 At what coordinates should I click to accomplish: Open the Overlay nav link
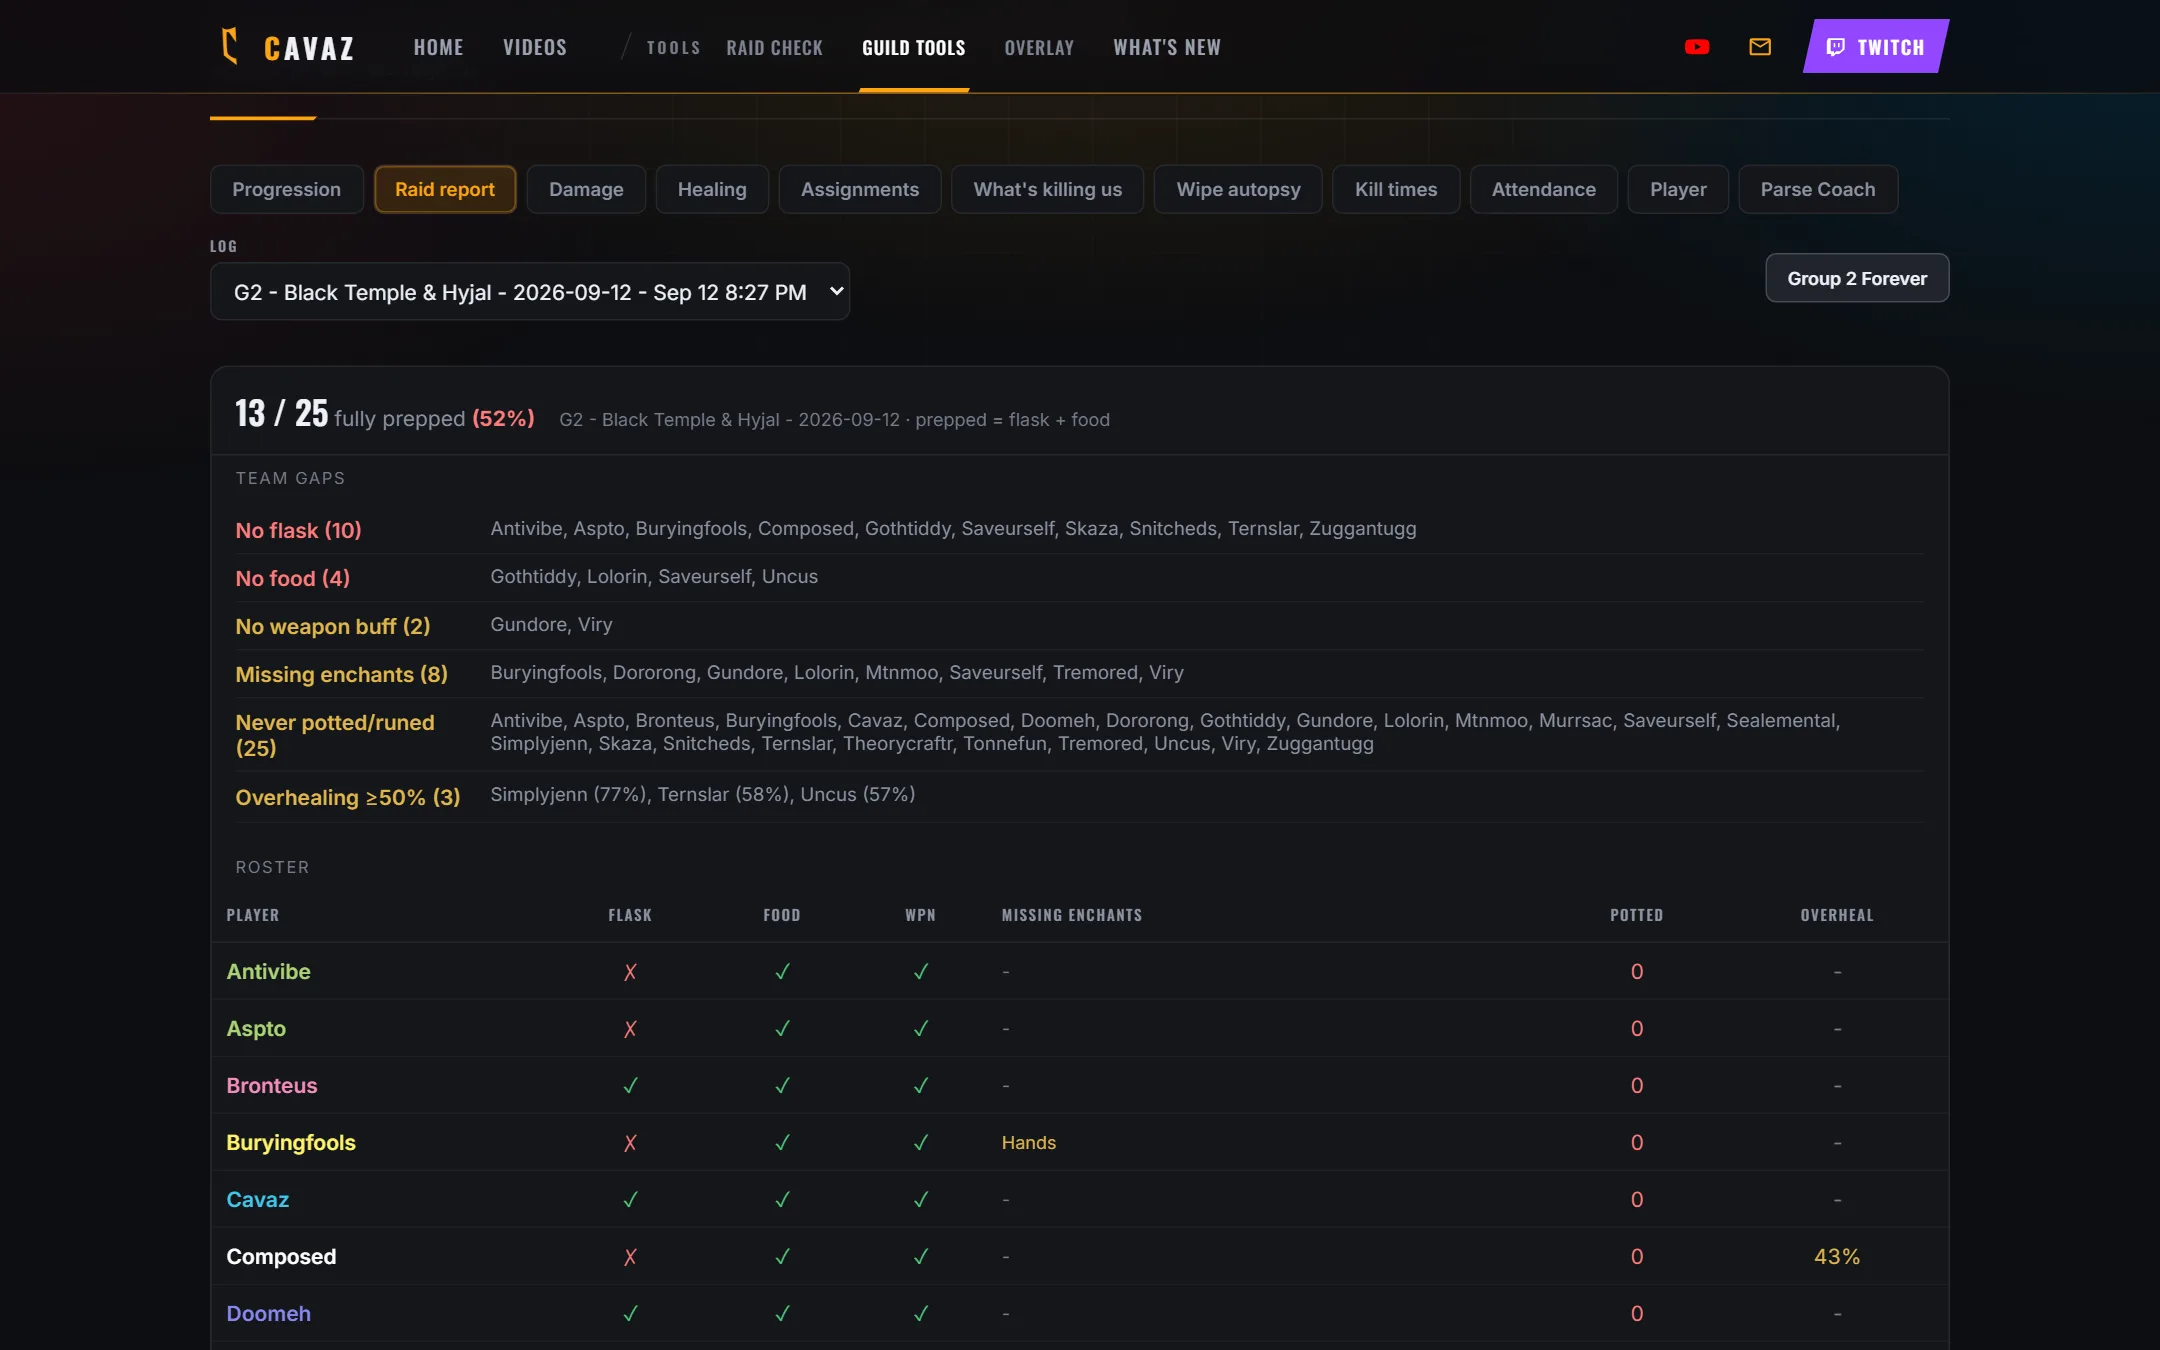1039,47
